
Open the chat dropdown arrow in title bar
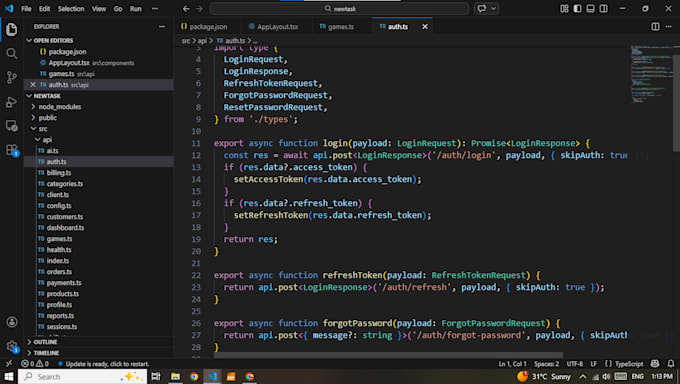494,9
